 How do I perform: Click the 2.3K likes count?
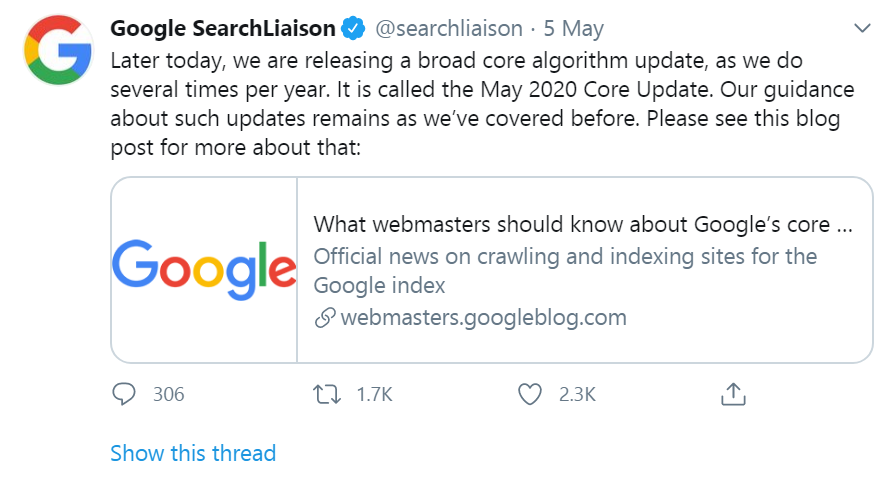577,394
